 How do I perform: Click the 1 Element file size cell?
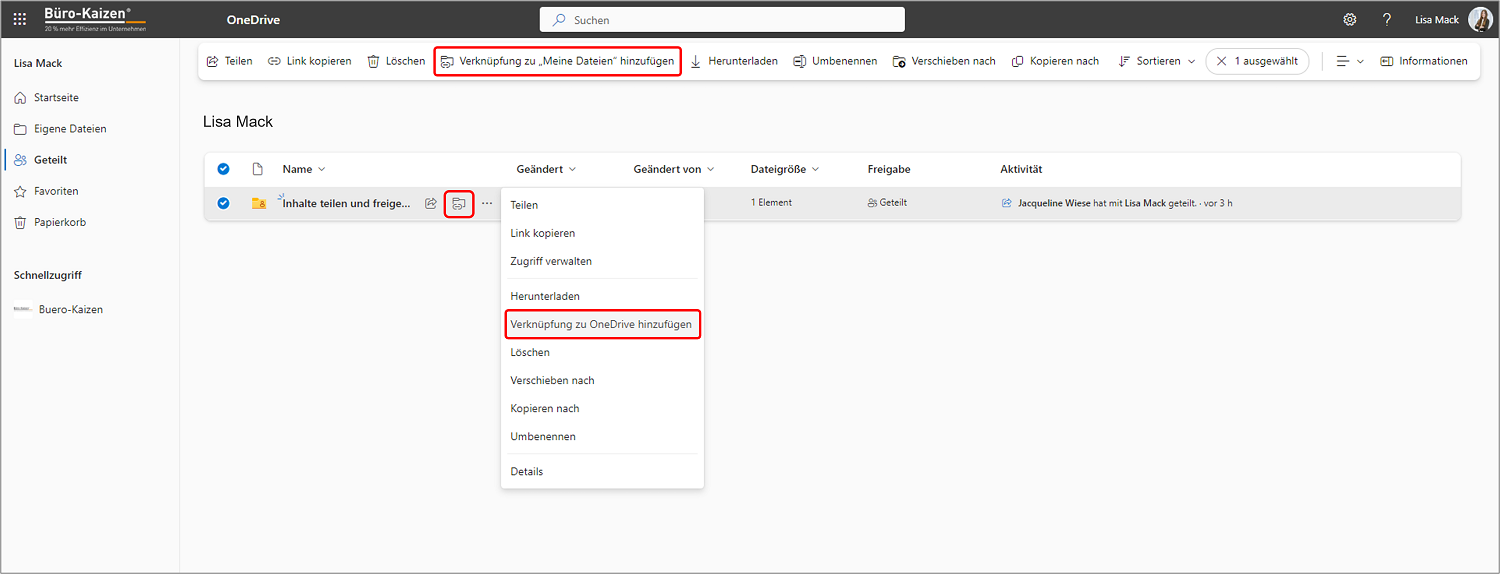(771, 202)
